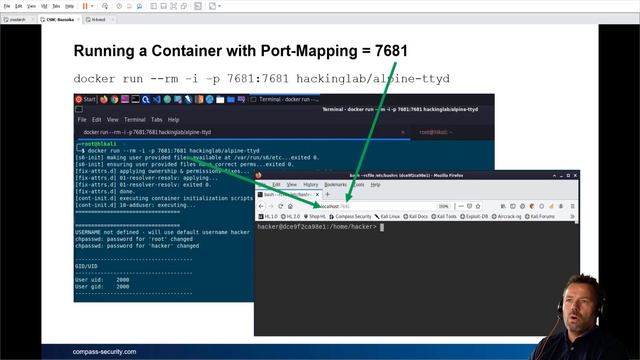The image size is (640, 360).
Task: Launch Chrome from the Kali panel
Action: 114,99
